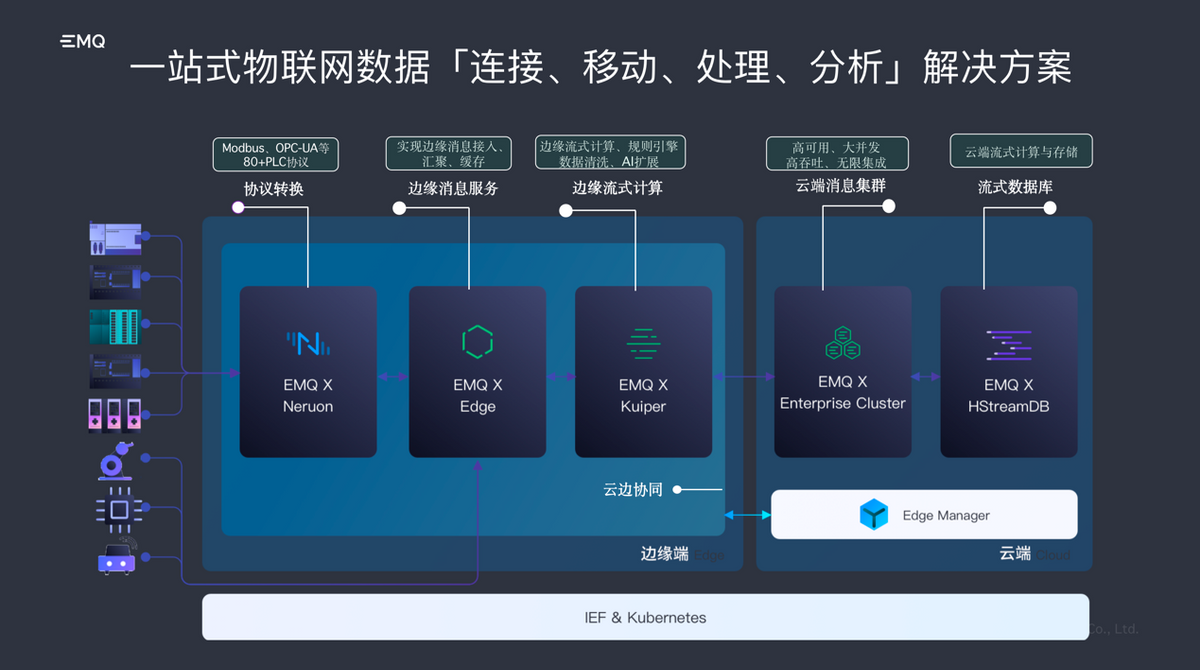This screenshot has width=1200, height=670.
Task: Select the microchip device icon
Action: pos(118,510)
